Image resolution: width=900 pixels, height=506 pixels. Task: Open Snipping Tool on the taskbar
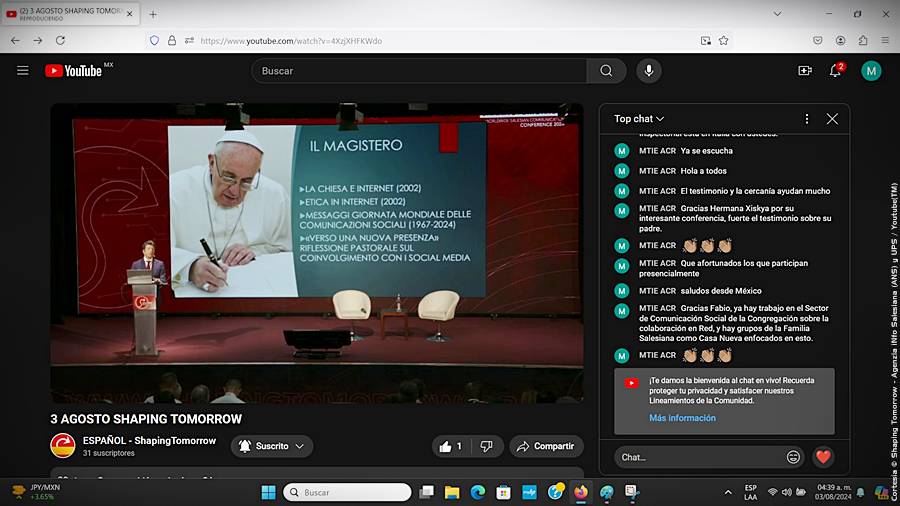point(632,492)
